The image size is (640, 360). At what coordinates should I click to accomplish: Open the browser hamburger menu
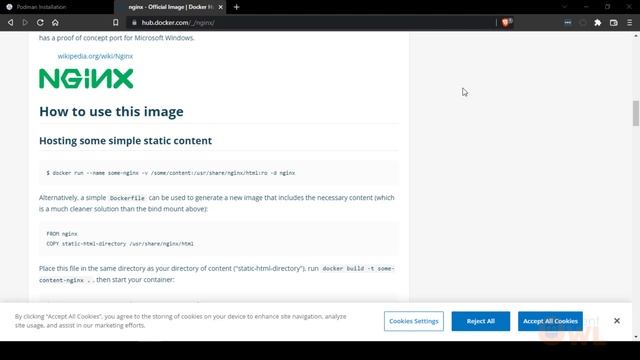[x=629, y=23]
